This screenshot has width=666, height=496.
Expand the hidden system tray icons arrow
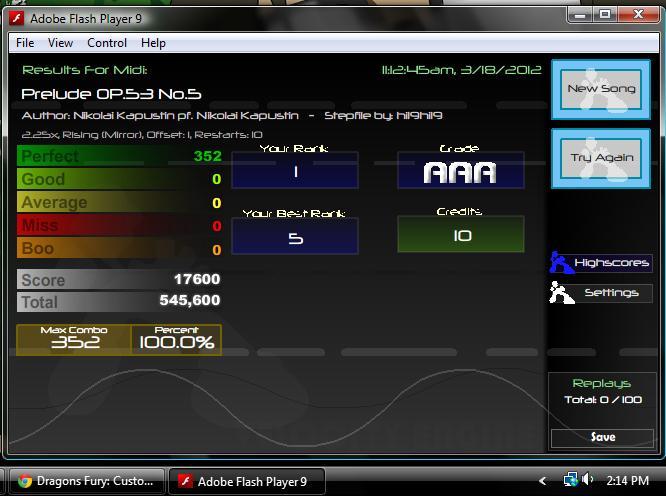[x=542, y=481]
